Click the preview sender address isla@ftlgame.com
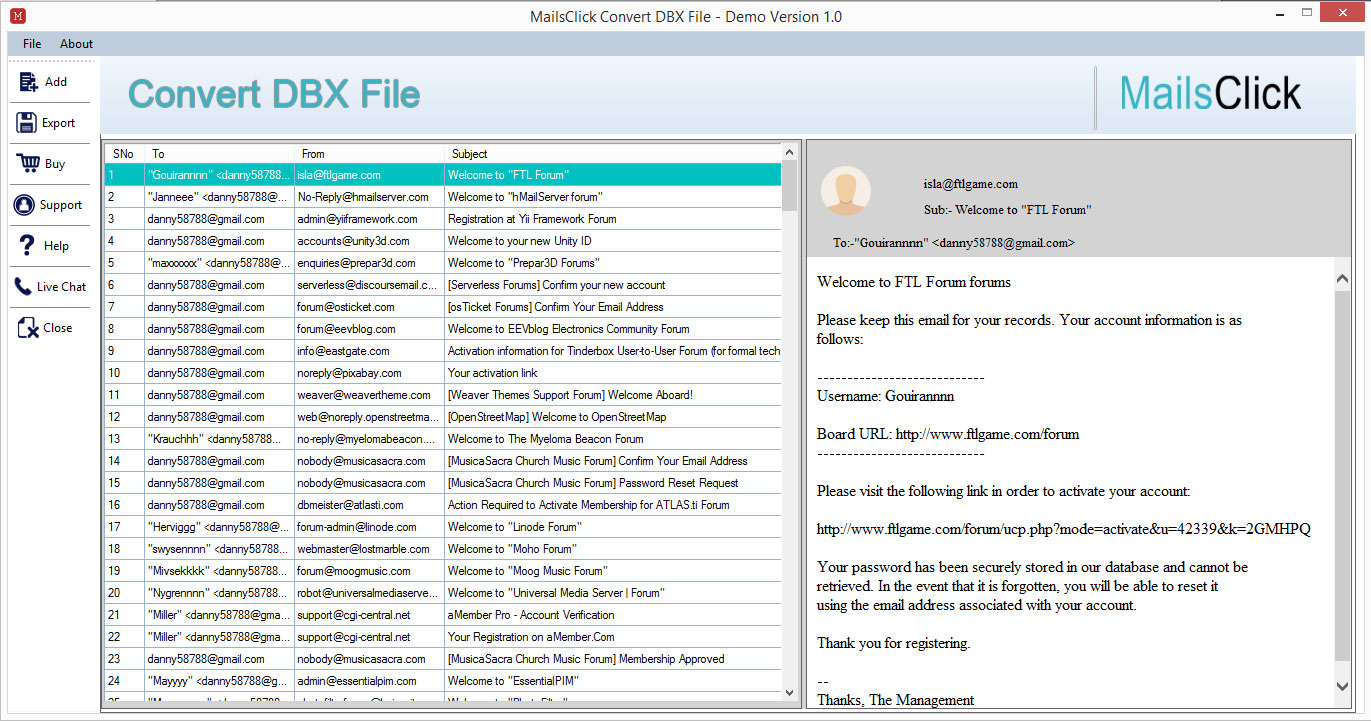The height and width of the screenshot is (721, 1371). [970, 184]
